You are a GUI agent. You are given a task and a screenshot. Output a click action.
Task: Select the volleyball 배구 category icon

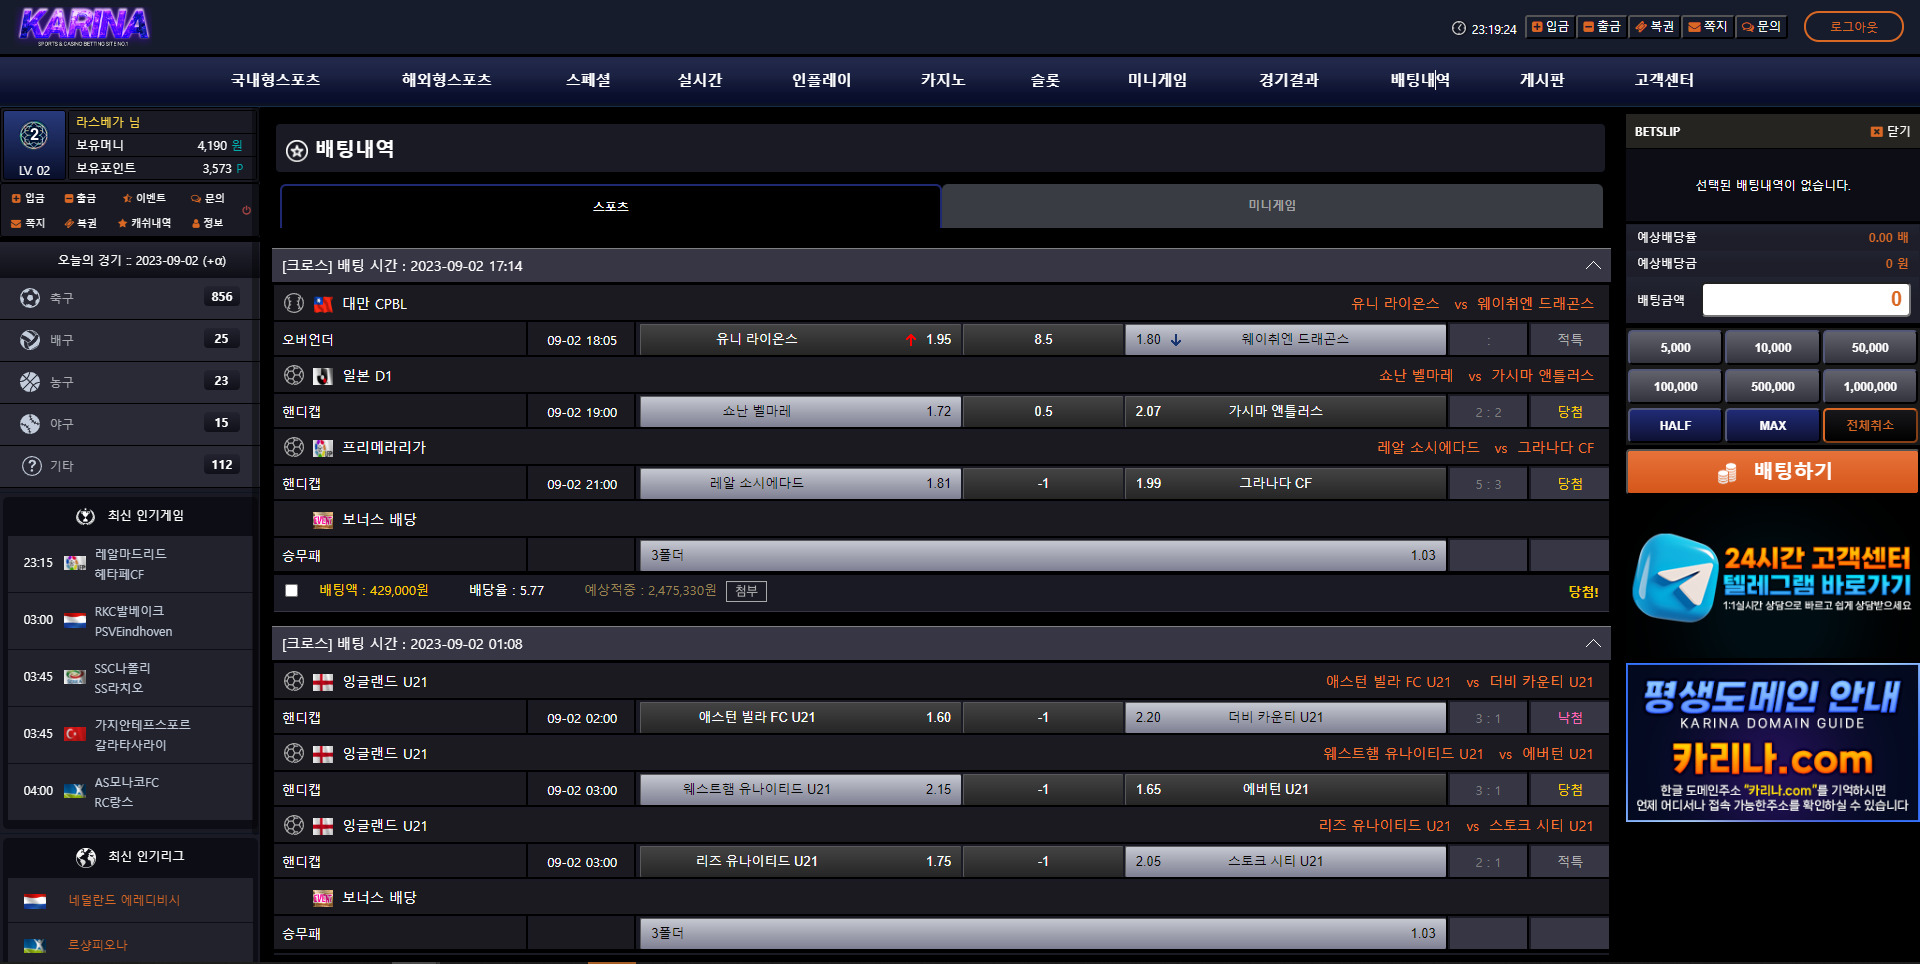click(x=30, y=340)
